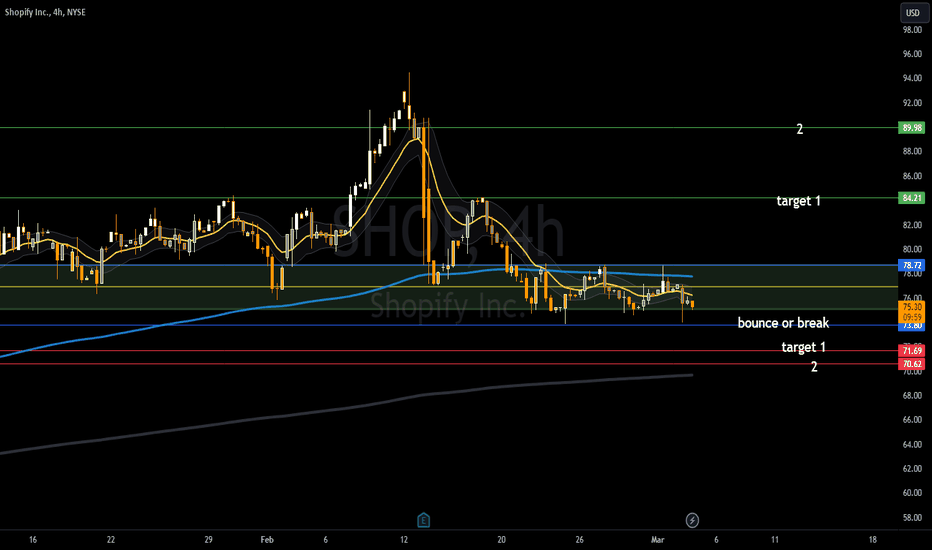Click the 73.80 blue price label
Screen dimensions: 932x550
[x=912, y=326]
